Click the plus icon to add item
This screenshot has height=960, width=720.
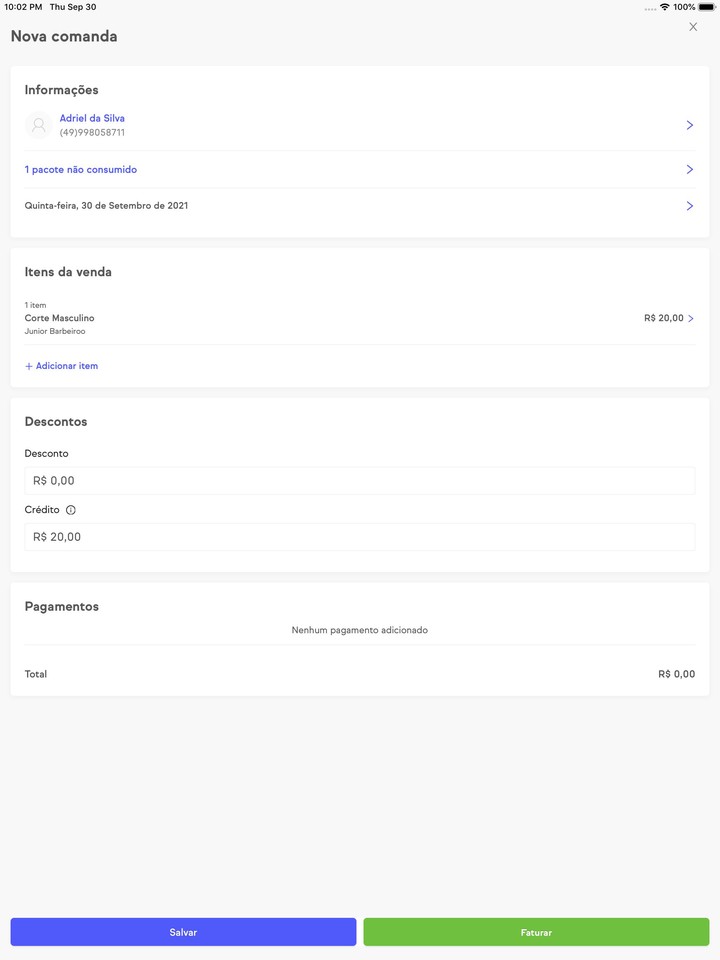click(x=28, y=366)
